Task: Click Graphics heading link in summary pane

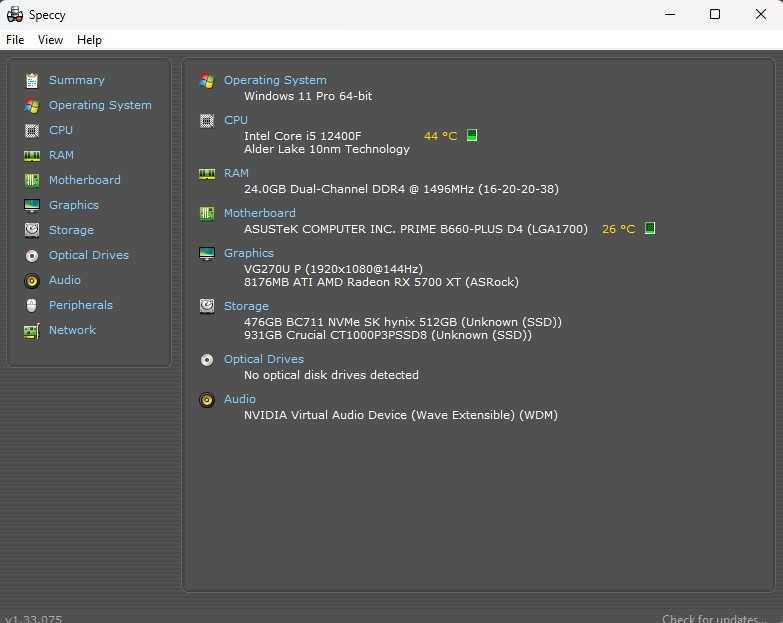Action: (x=249, y=253)
